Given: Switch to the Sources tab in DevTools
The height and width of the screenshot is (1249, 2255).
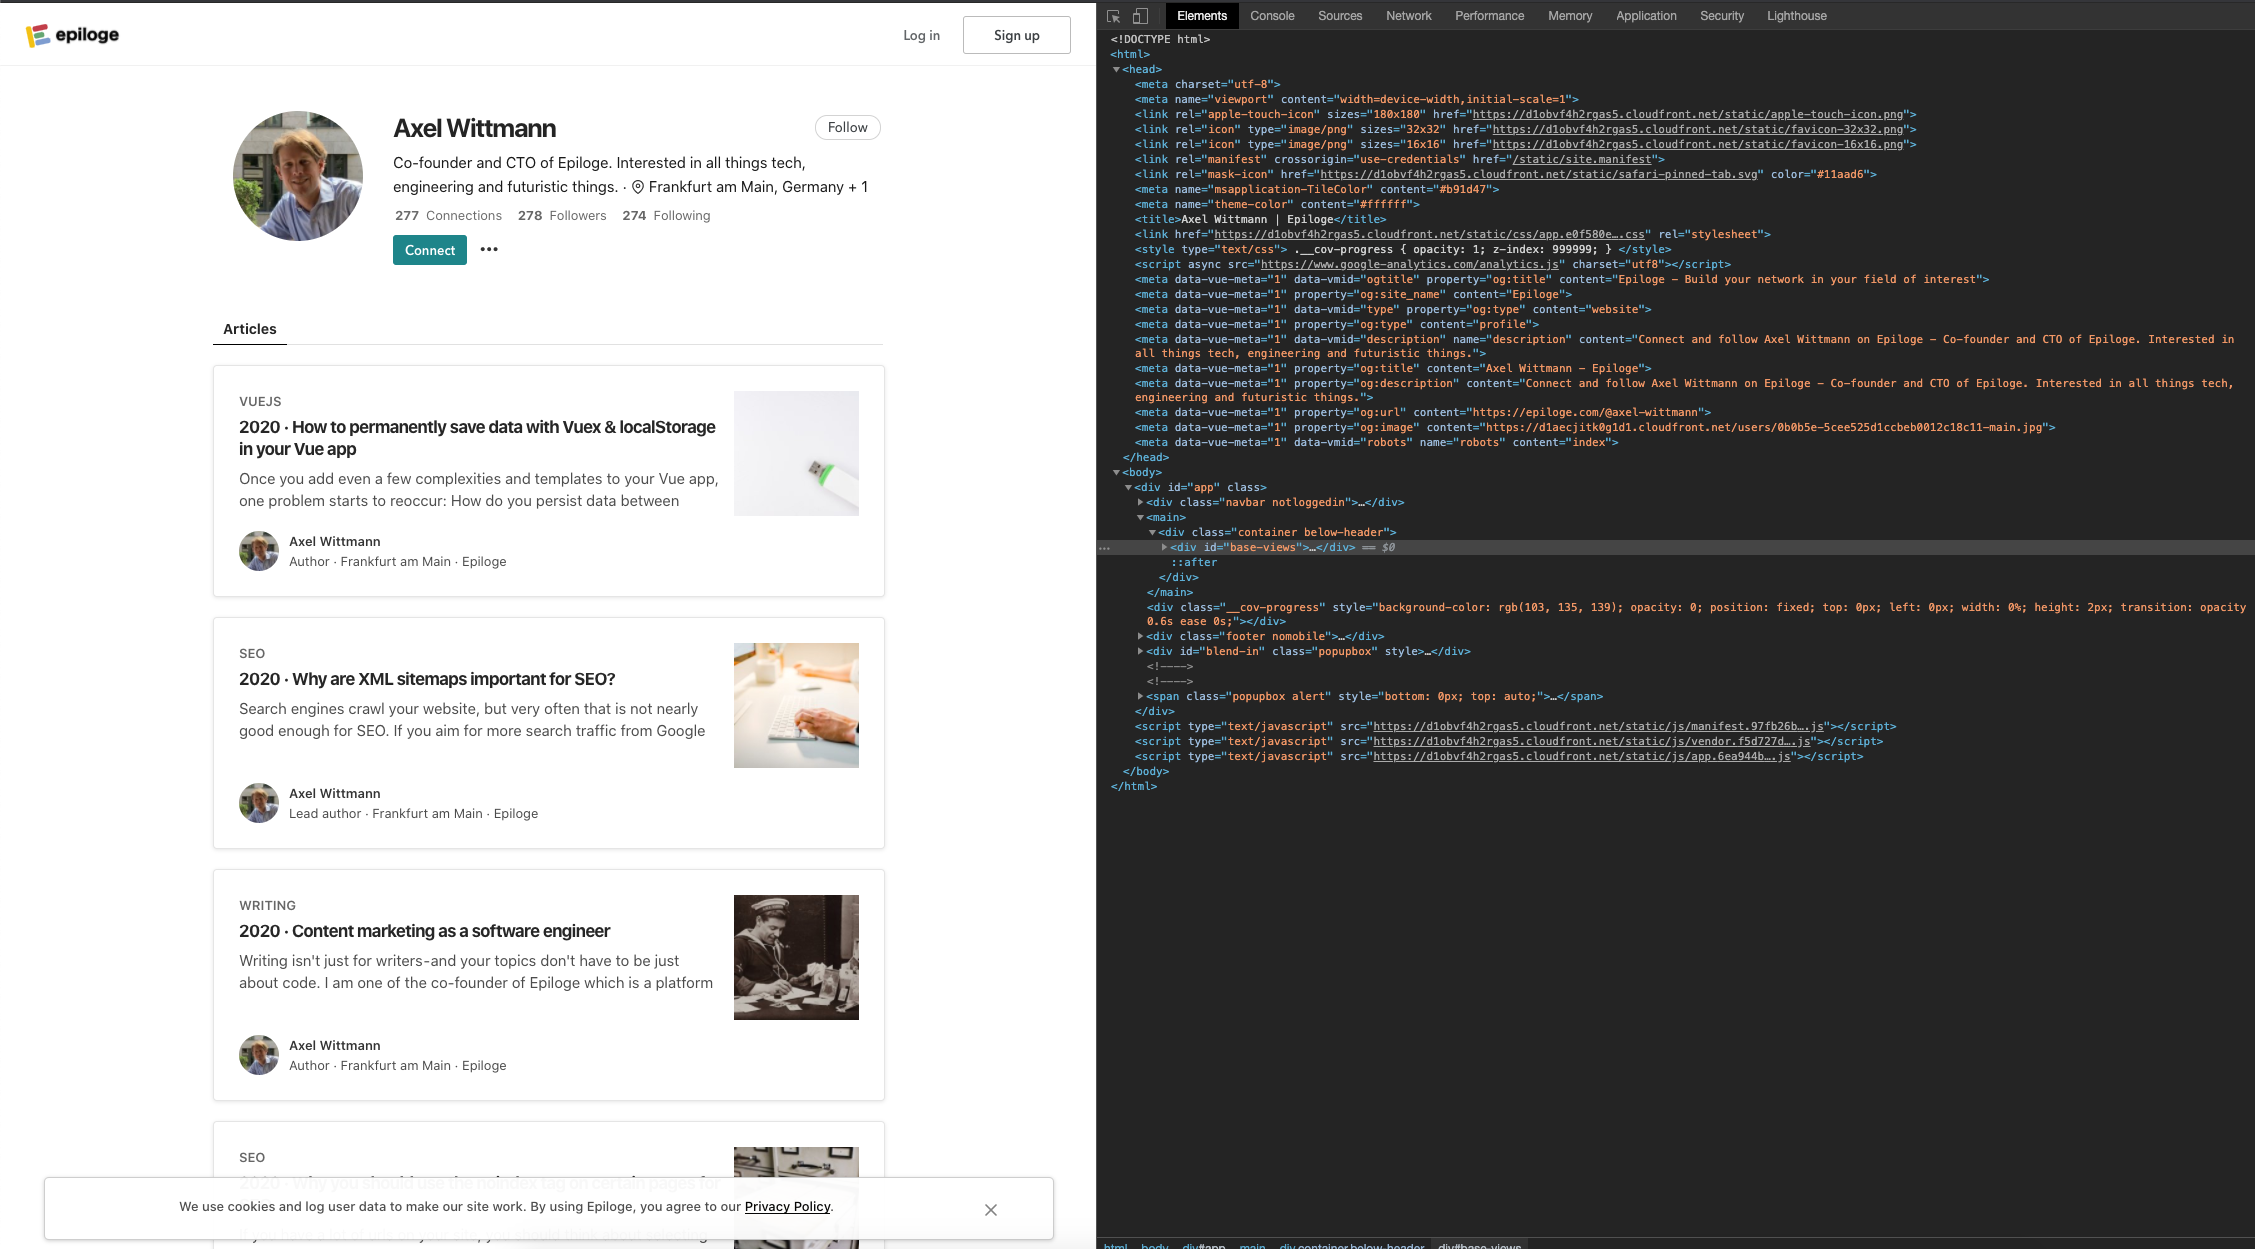Looking at the screenshot, I should tap(1340, 16).
